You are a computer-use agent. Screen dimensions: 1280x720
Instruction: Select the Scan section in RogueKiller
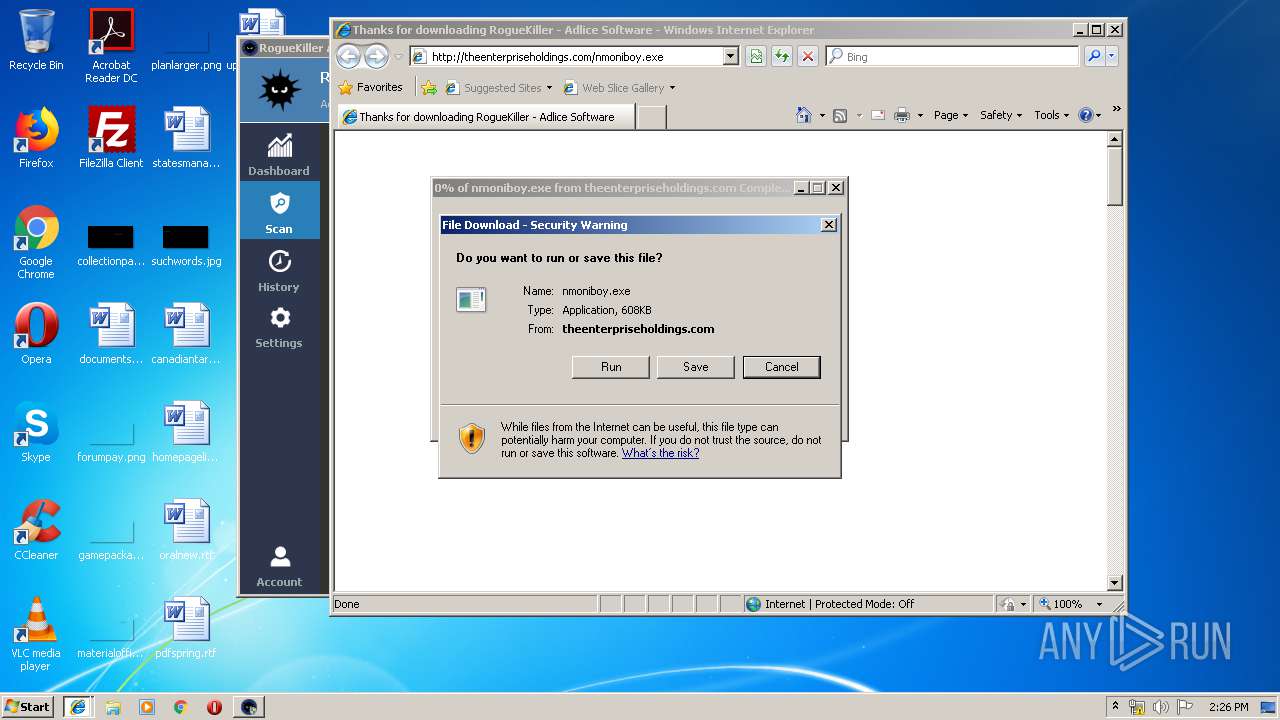point(279,211)
